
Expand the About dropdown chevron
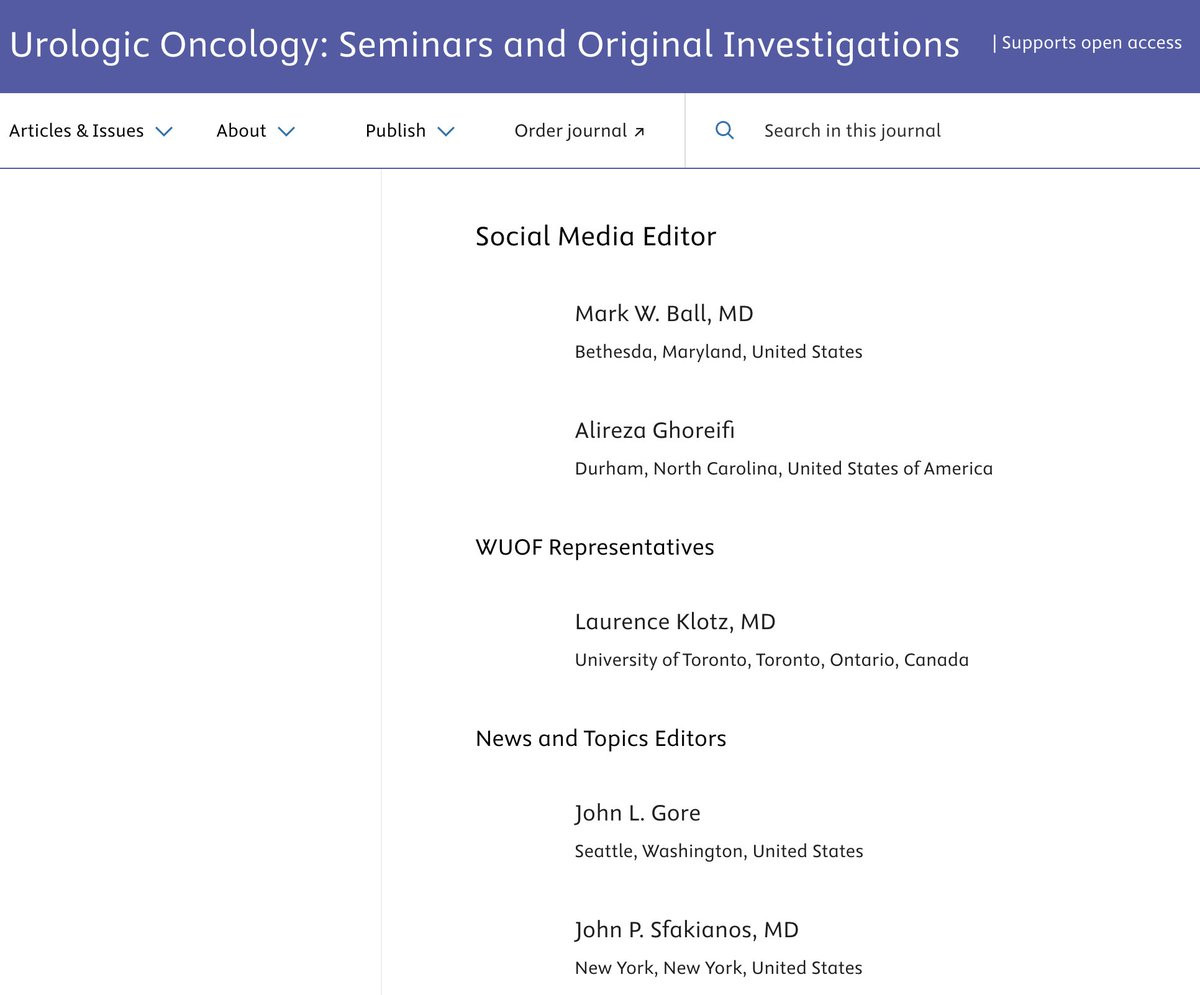[286, 131]
